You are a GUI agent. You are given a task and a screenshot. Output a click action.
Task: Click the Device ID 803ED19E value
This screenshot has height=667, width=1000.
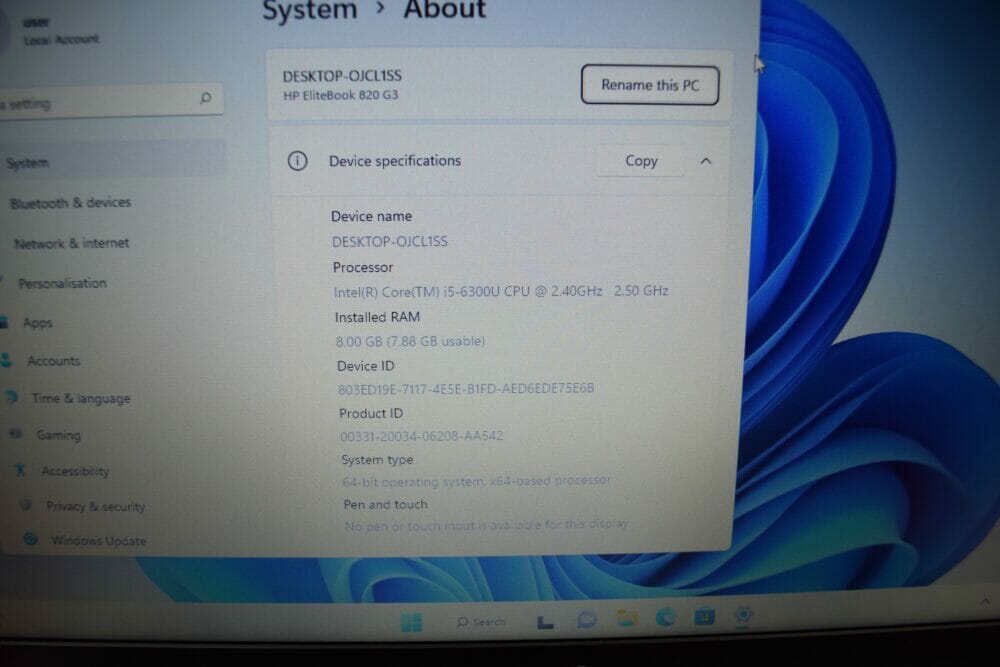click(466, 388)
